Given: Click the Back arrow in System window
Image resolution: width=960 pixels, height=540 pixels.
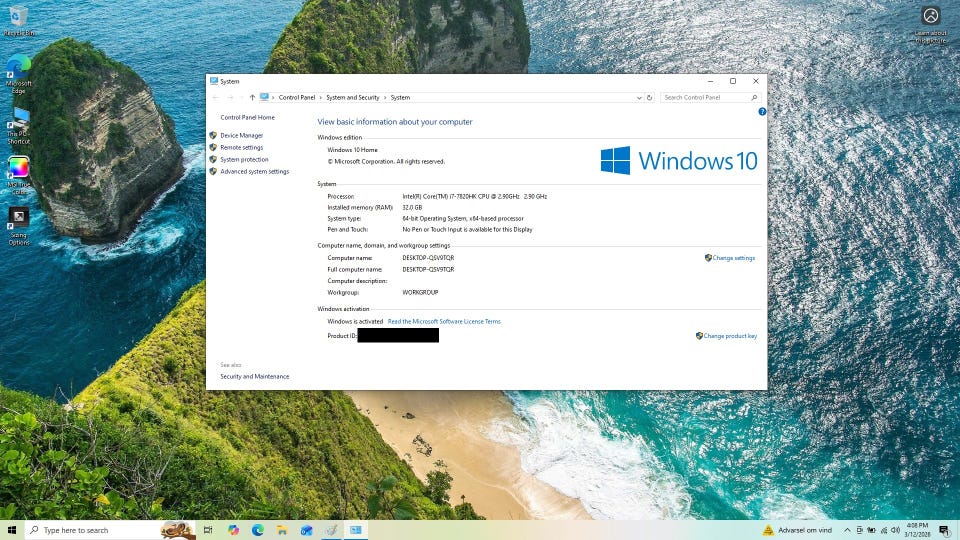Looking at the screenshot, I should click(x=216, y=97).
